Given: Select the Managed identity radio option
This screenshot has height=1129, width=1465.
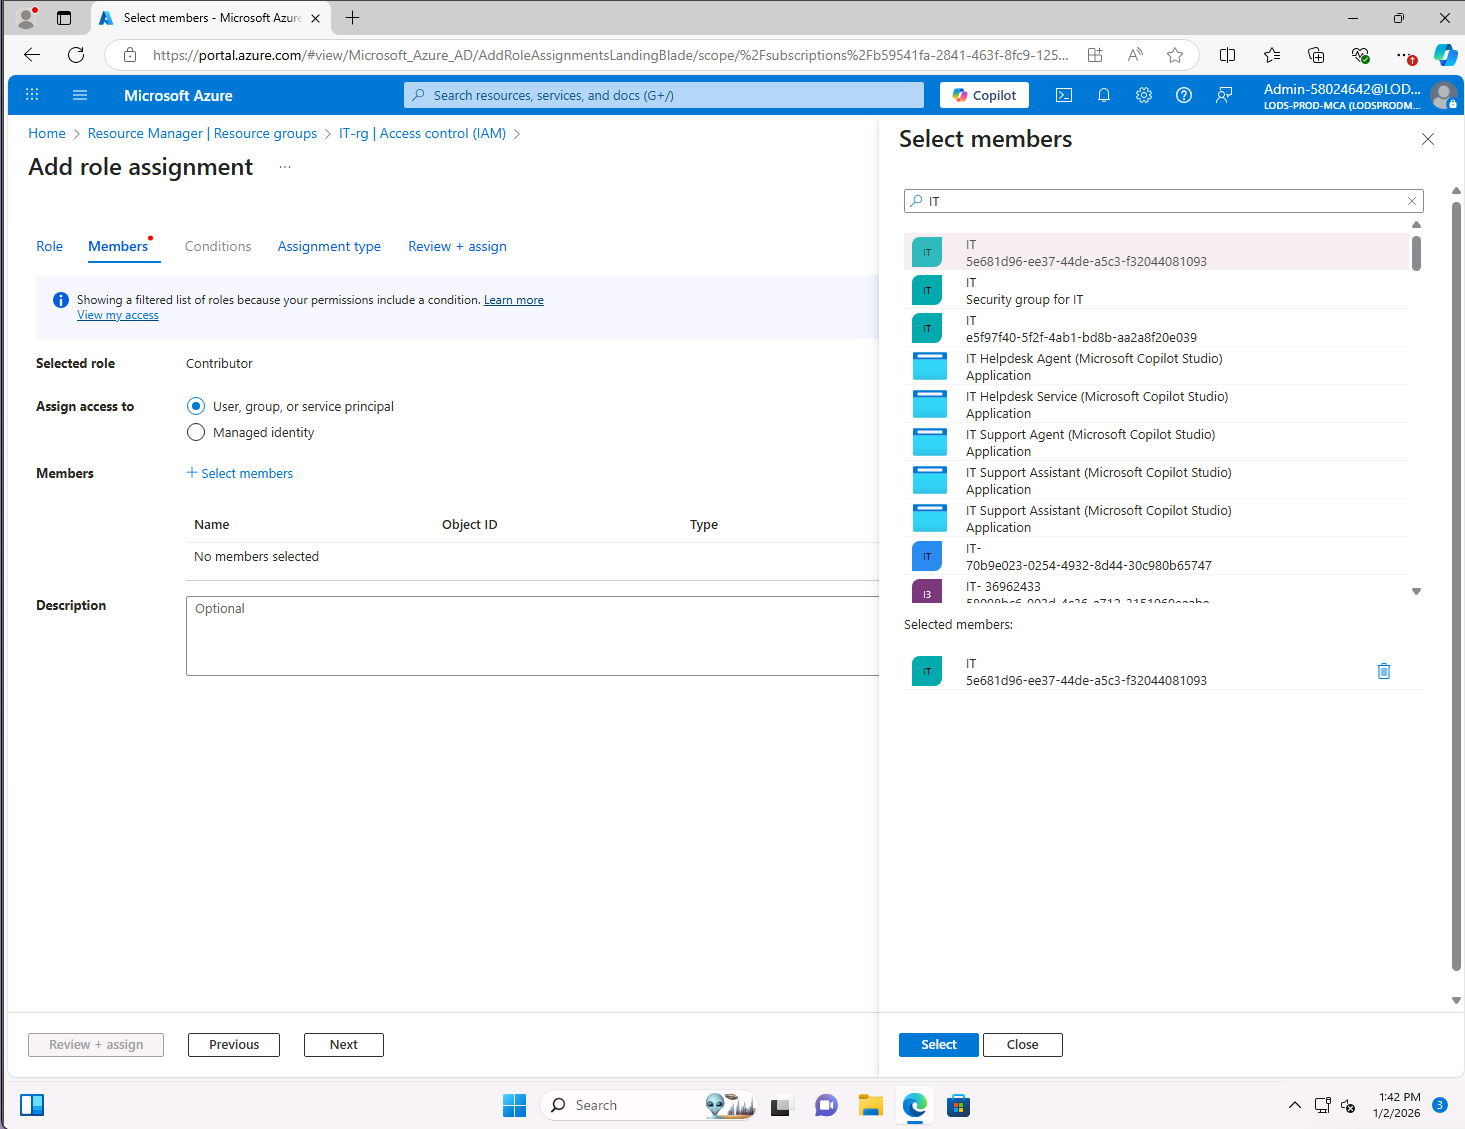Looking at the screenshot, I should 196,432.
